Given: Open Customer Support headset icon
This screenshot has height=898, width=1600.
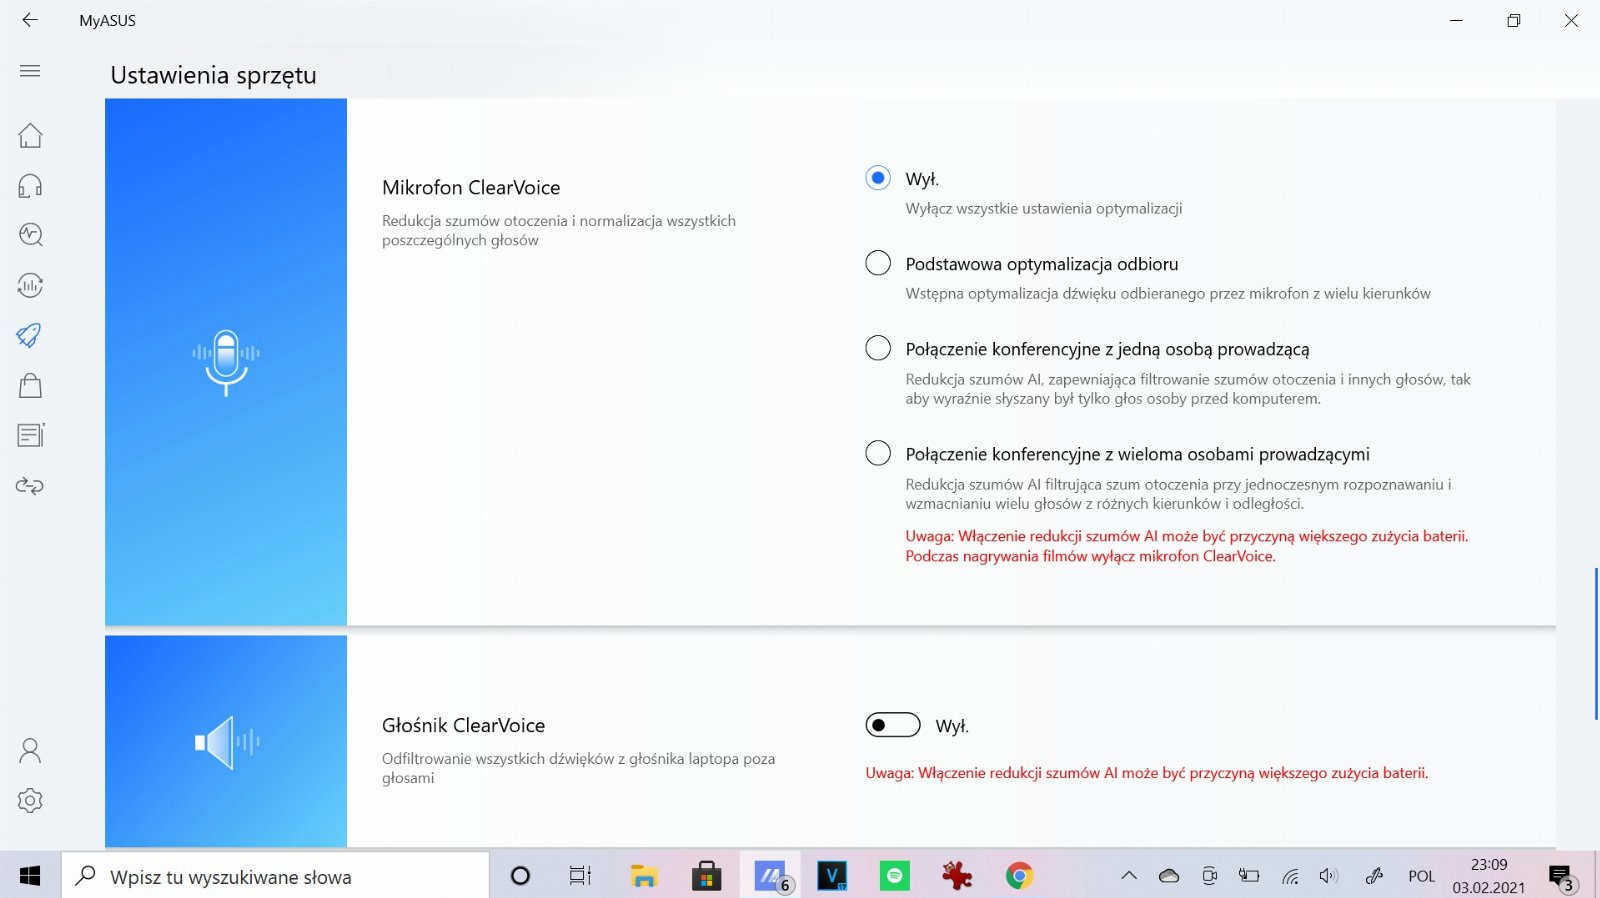Looking at the screenshot, I should point(30,185).
